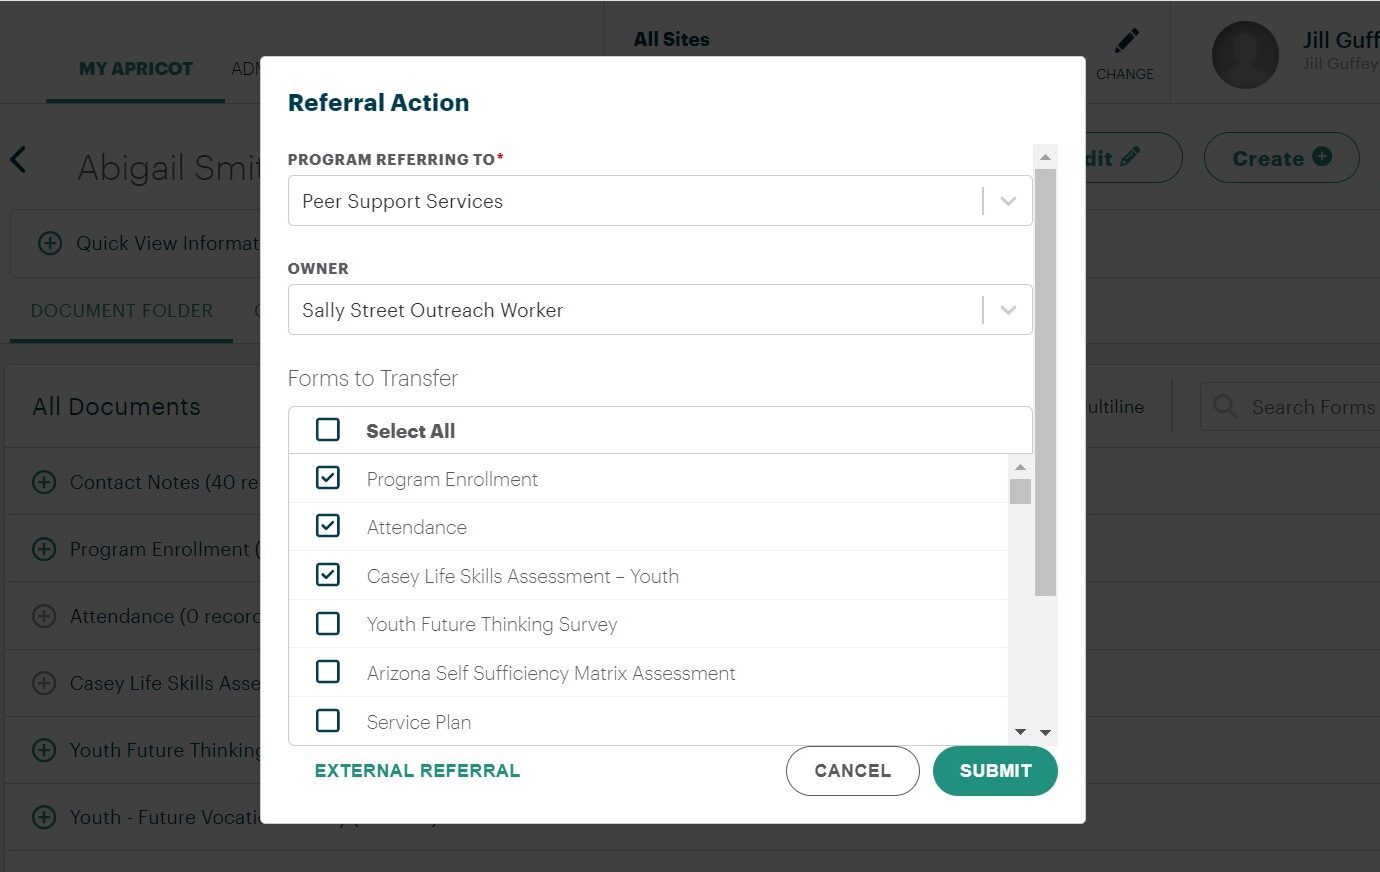Tick the Service Plan checkbox

point(328,721)
